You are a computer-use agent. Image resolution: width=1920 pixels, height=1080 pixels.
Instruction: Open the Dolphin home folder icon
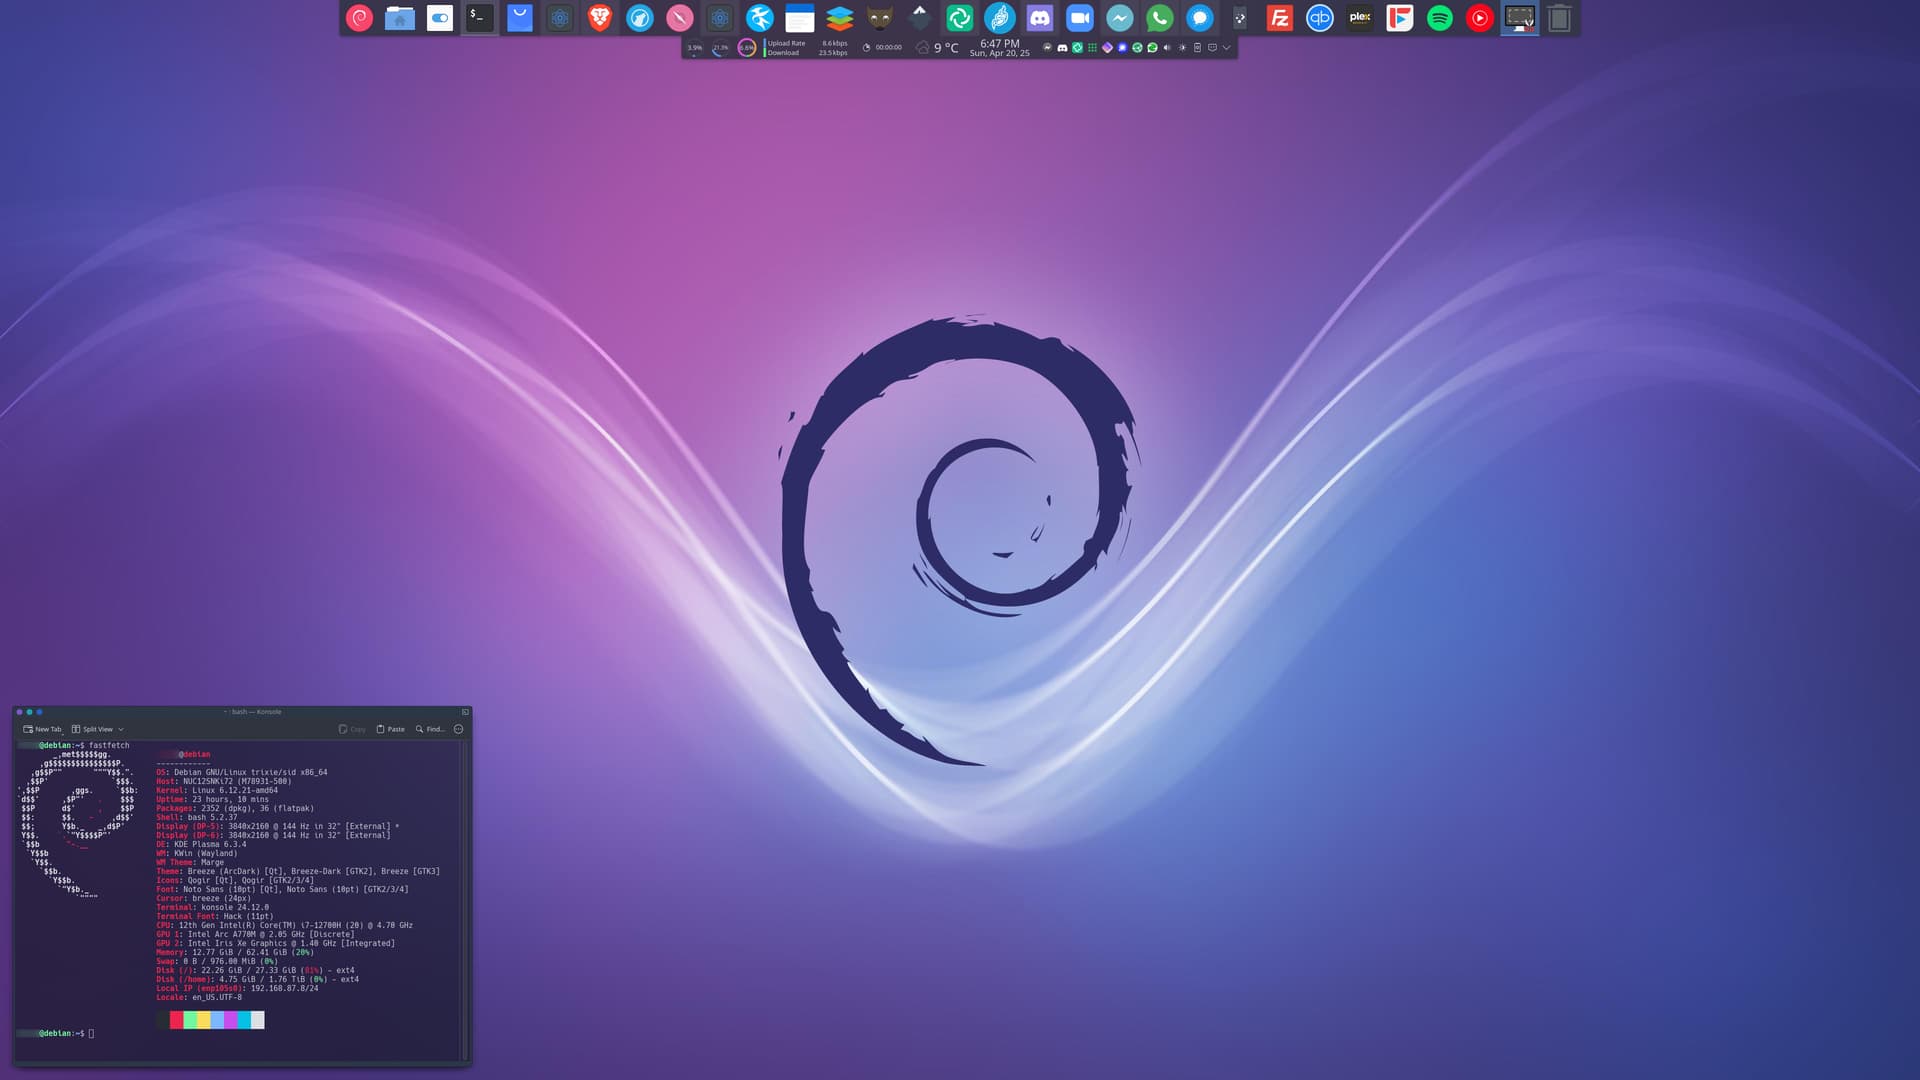(x=400, y=18)
